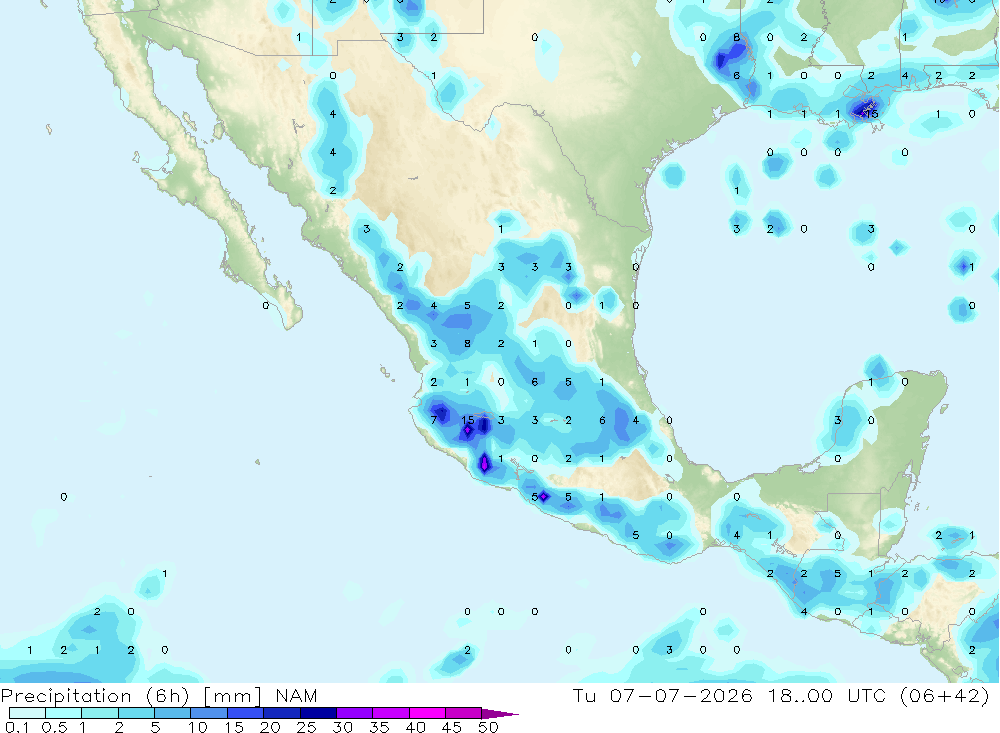The height and width of the screenshot is (733, 1000).
Task: Click the "18..00 UTC" time text
Action: 827,695
